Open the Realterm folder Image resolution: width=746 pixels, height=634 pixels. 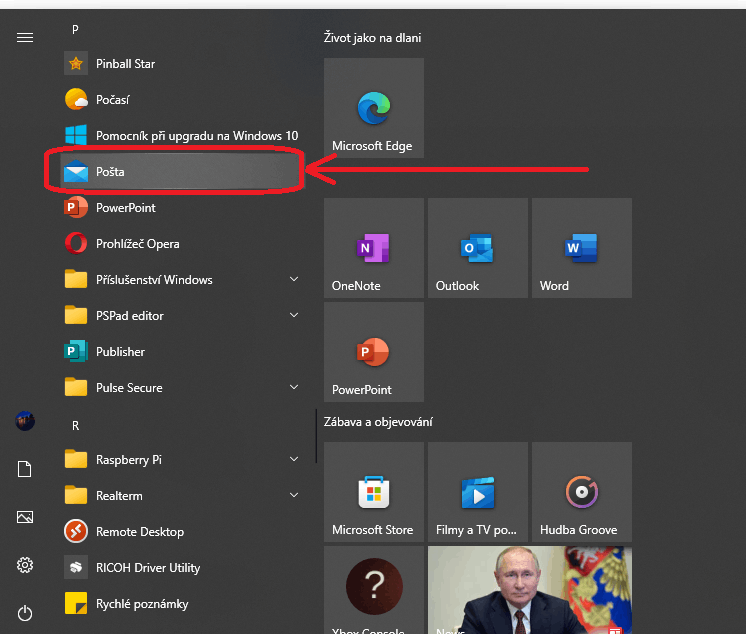(x=181, y=496)
